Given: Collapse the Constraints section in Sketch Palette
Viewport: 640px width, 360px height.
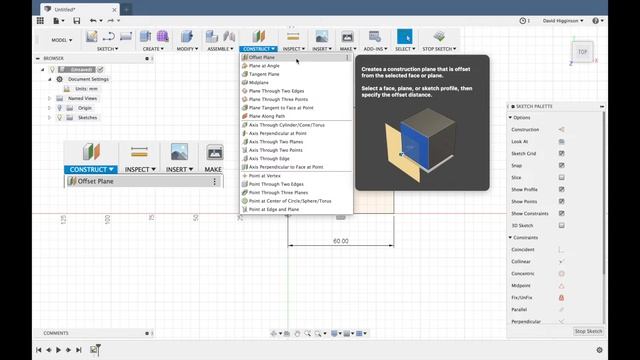Looking at the screenshot, I should pos(510,238).
